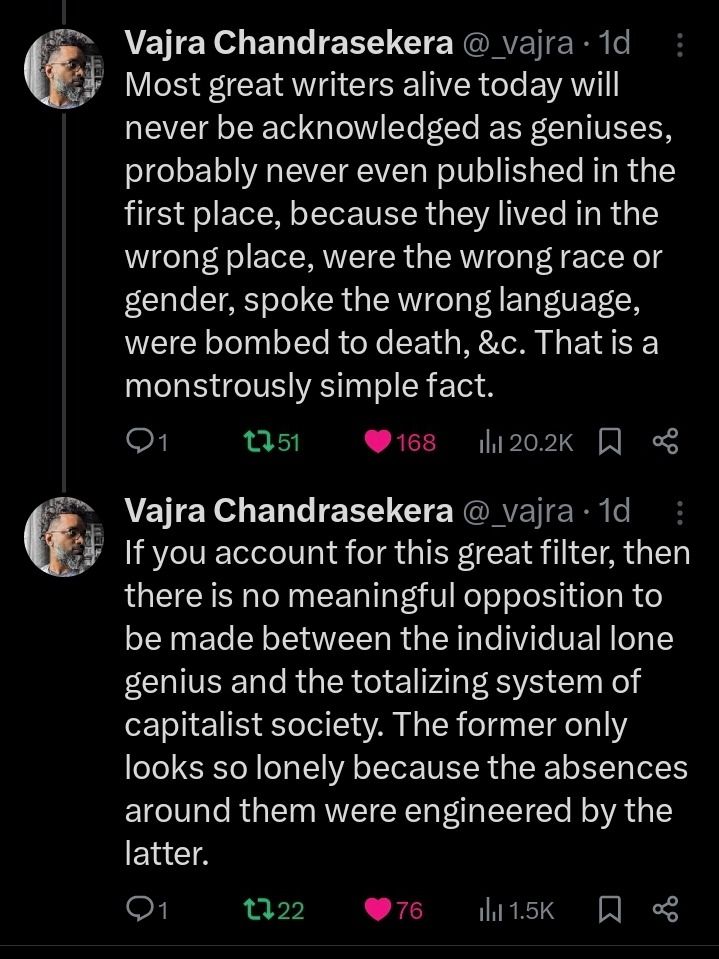719x959 pixels.
Task: Tap the first tweet's profile avatar
Action: tap(63, 68)
